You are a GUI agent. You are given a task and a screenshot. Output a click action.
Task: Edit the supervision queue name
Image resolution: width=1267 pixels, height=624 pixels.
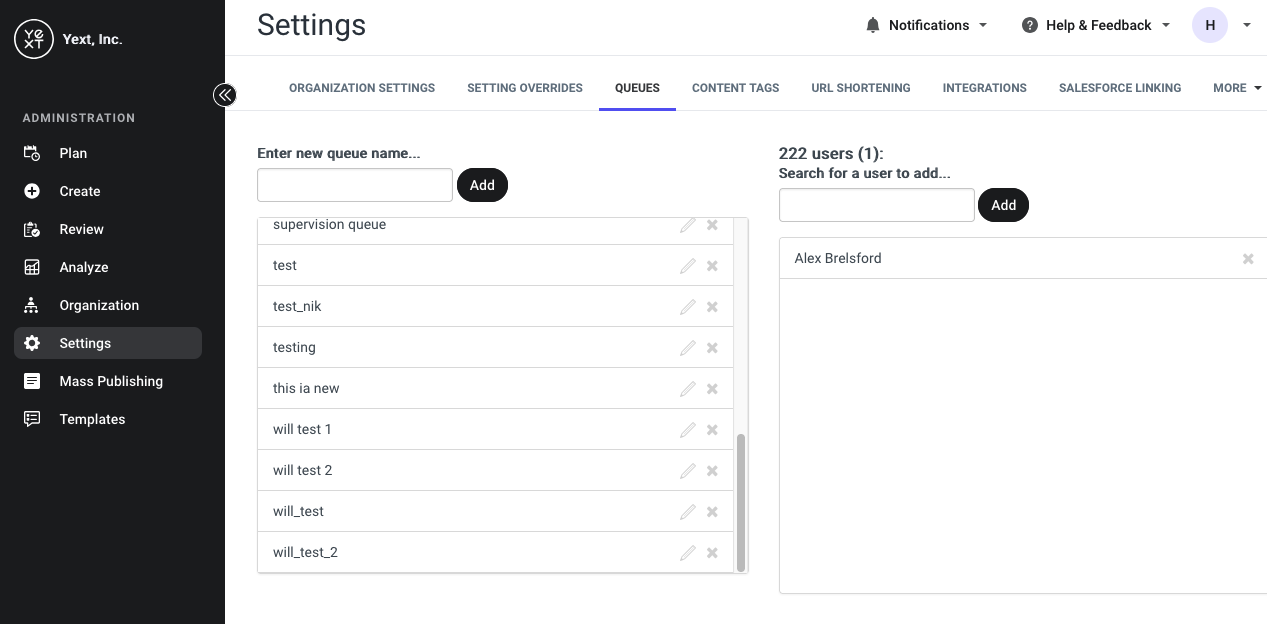(688, 225)
